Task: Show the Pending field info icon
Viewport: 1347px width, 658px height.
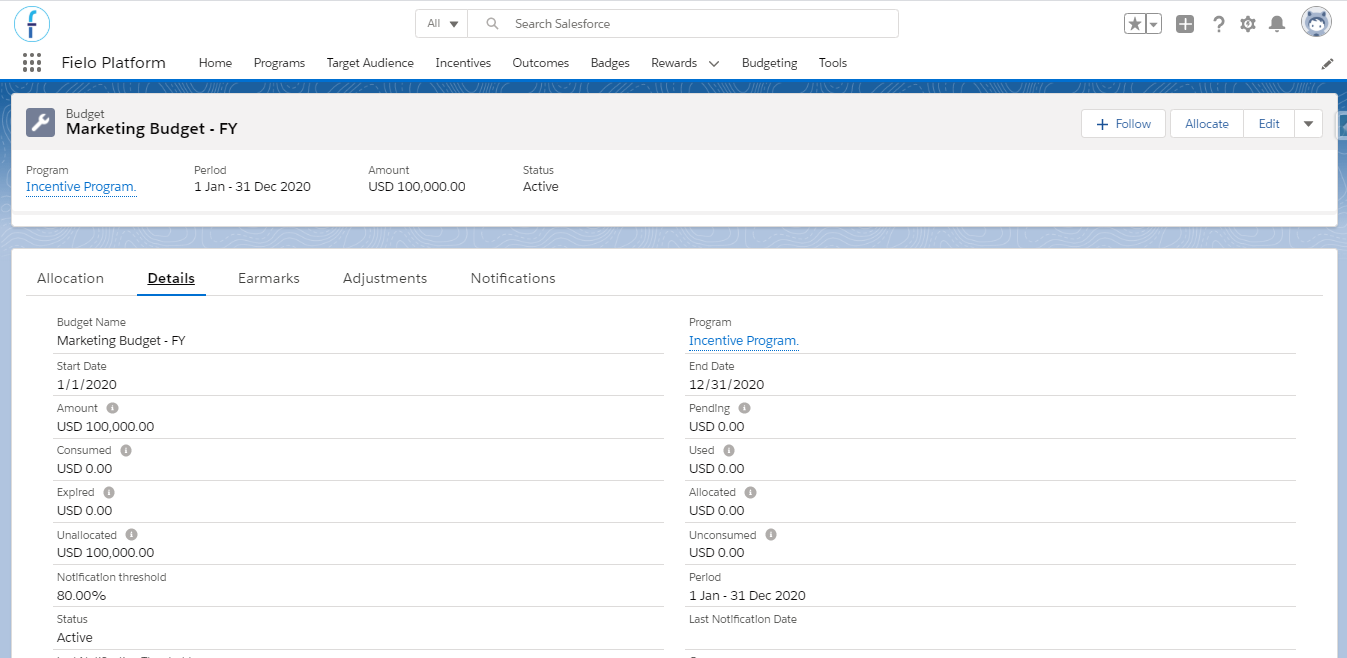Action: click(x=744, y=408)
